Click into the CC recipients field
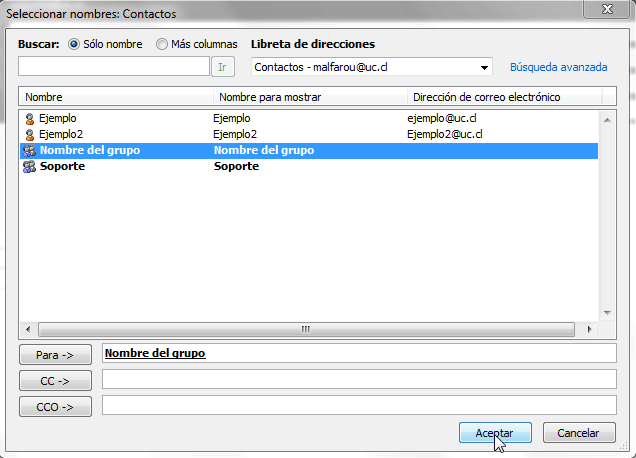636x458 pixels. pos(359,379)
